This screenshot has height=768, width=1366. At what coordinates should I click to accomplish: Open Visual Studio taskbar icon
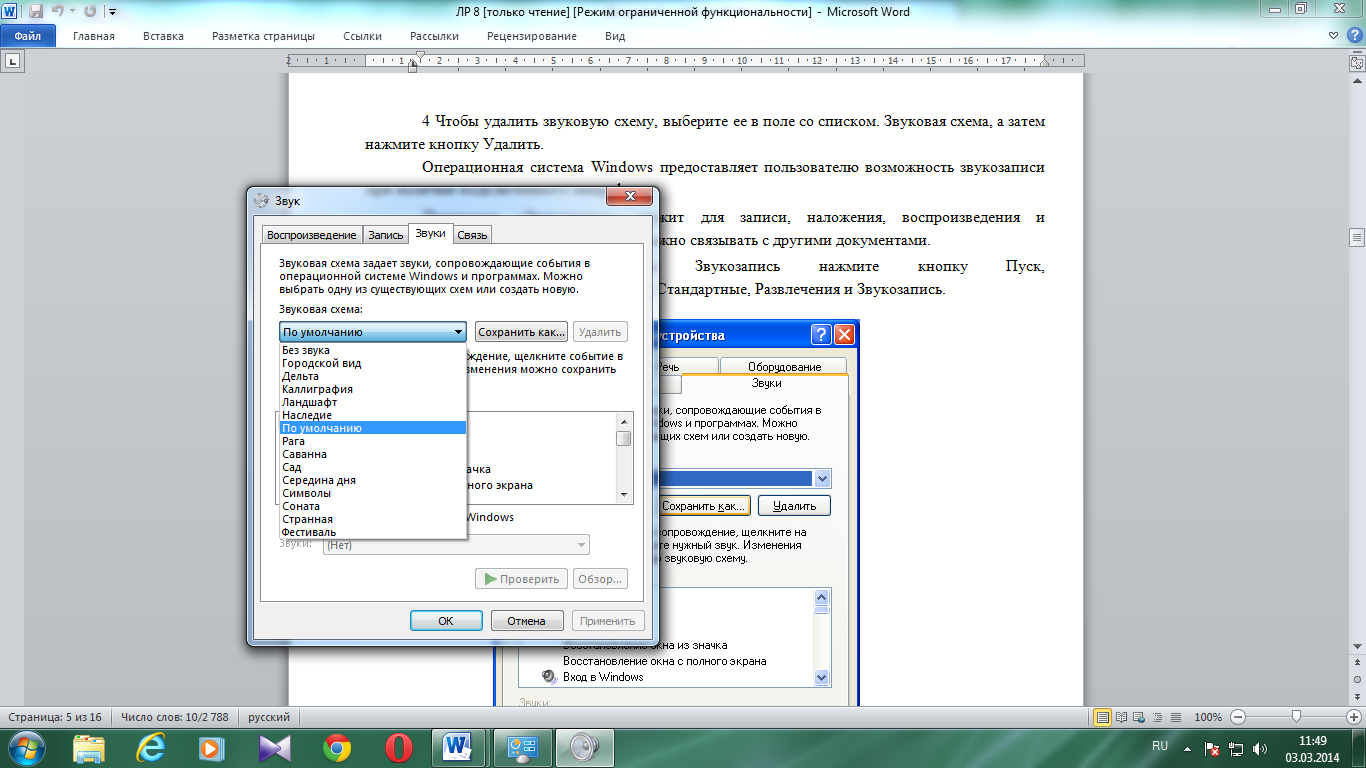tap(274, 748)
